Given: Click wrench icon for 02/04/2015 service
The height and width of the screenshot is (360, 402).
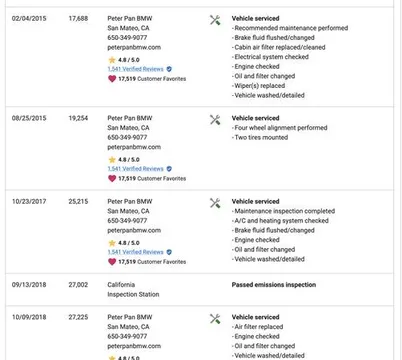Looking at the screenshot, I should tap(215, 20).
